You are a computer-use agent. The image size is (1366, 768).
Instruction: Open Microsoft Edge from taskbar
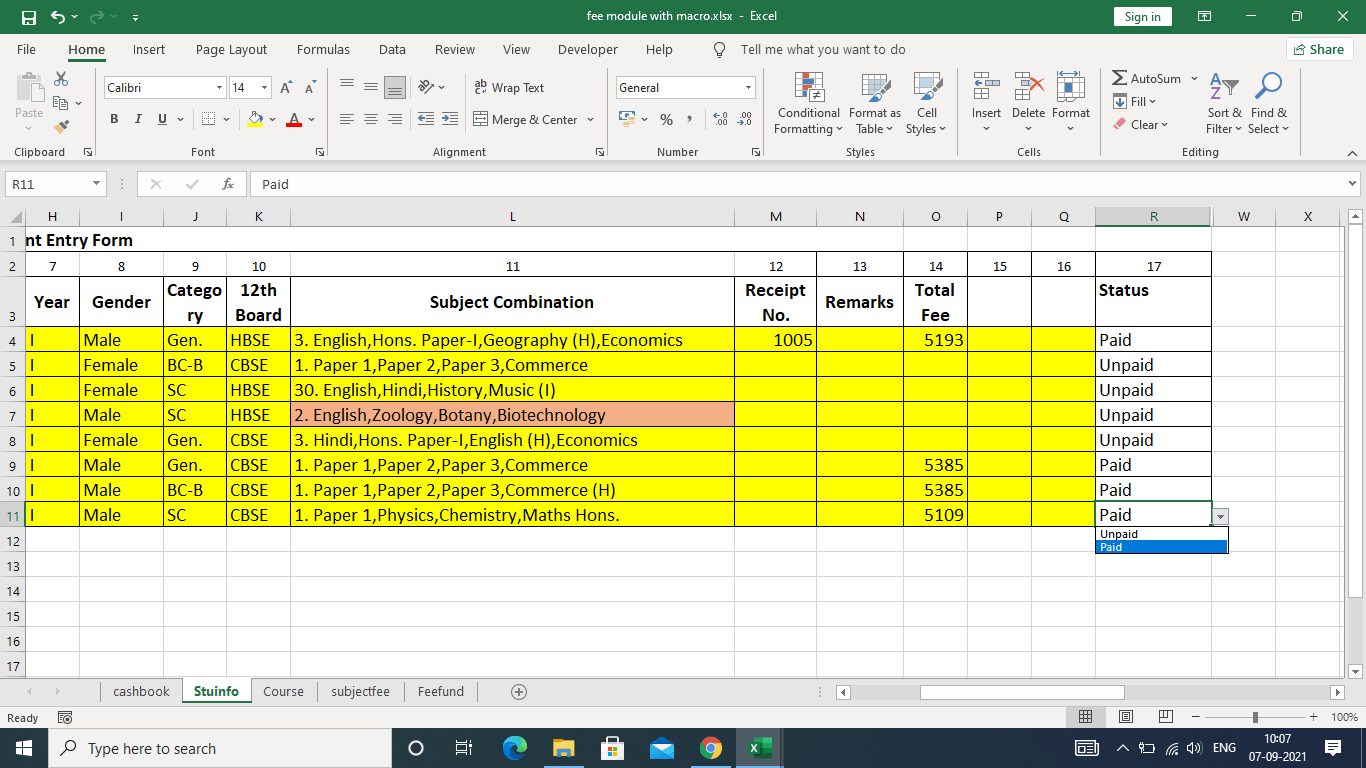pyautogui.click(x=515, y=748)
